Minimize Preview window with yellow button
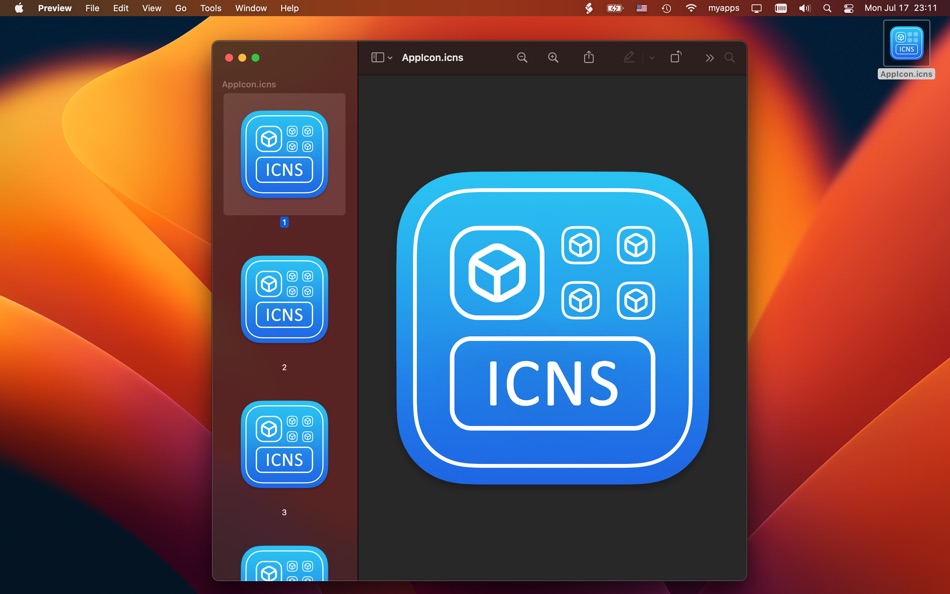Screen dimensions: 950x594 [242, 58]
